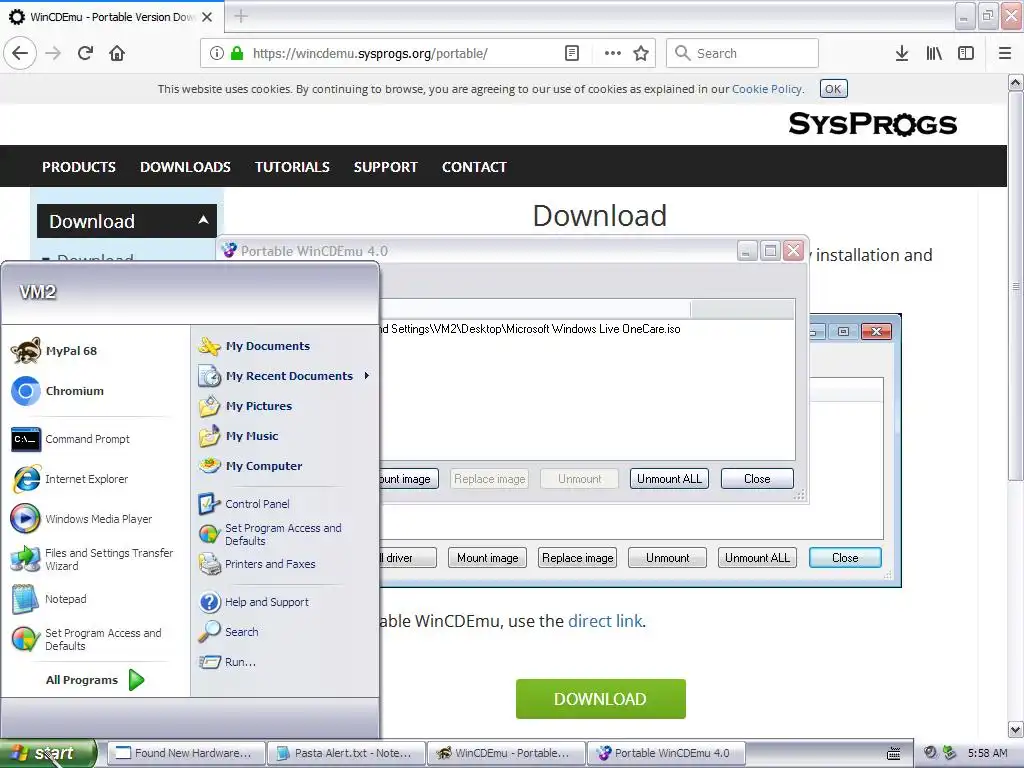Open the browser home page
Viewport: 1024px width, 768px height.
coord(117,53)
